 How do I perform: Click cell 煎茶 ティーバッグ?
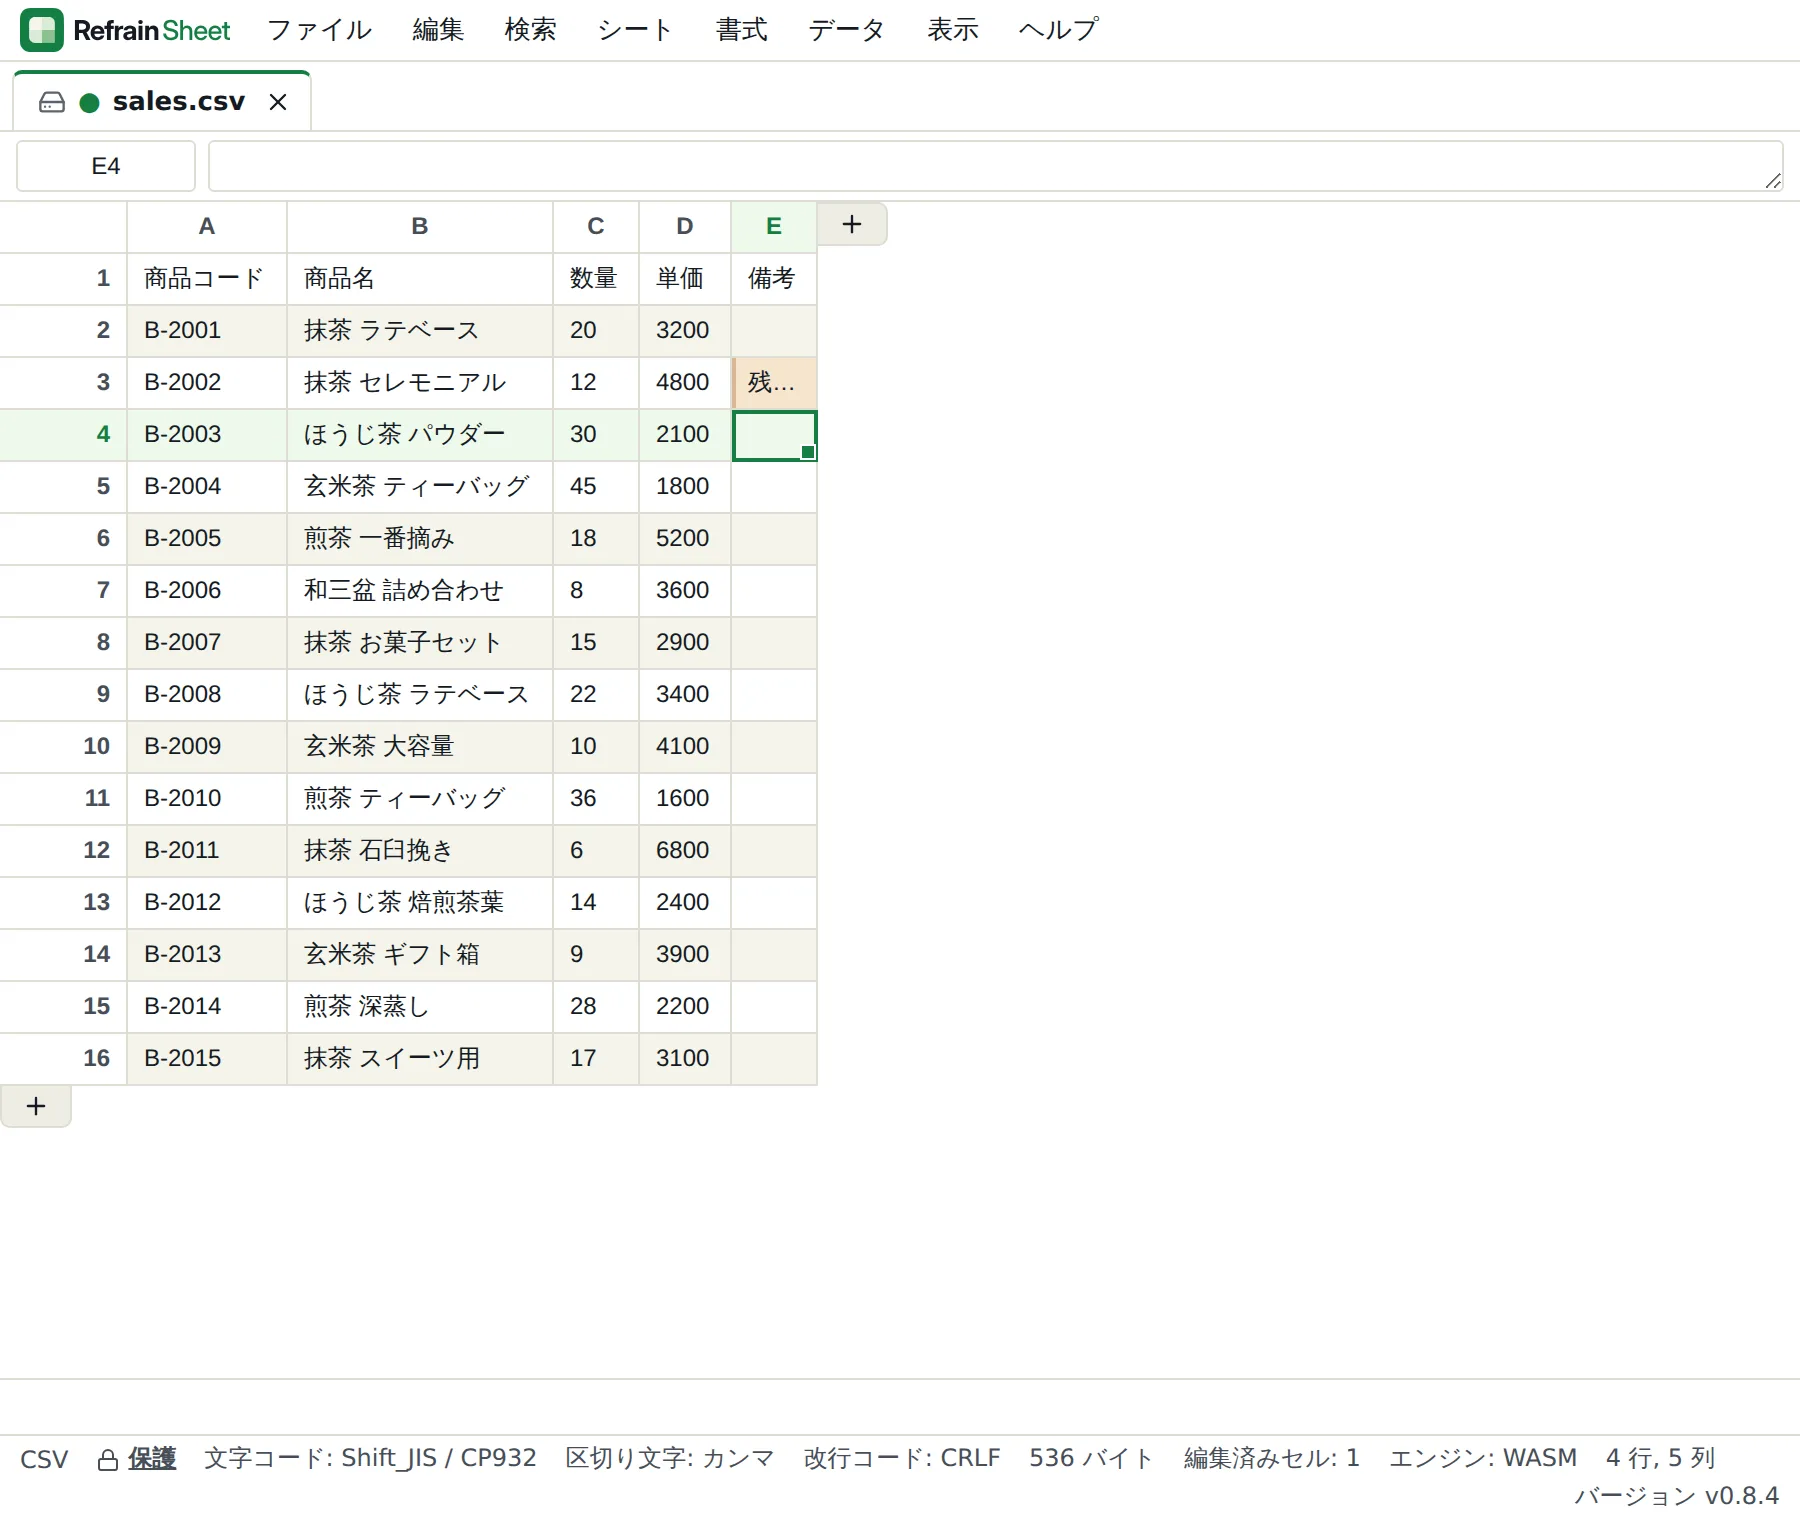[x=420, y=798]
